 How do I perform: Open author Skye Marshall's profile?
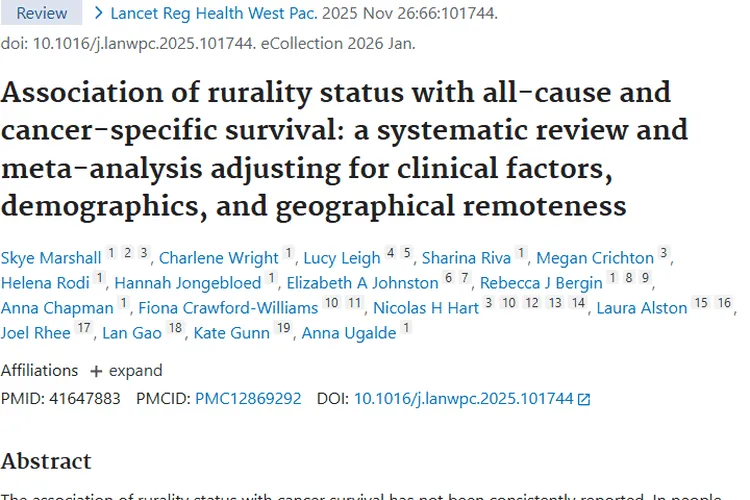click(51, 258)
